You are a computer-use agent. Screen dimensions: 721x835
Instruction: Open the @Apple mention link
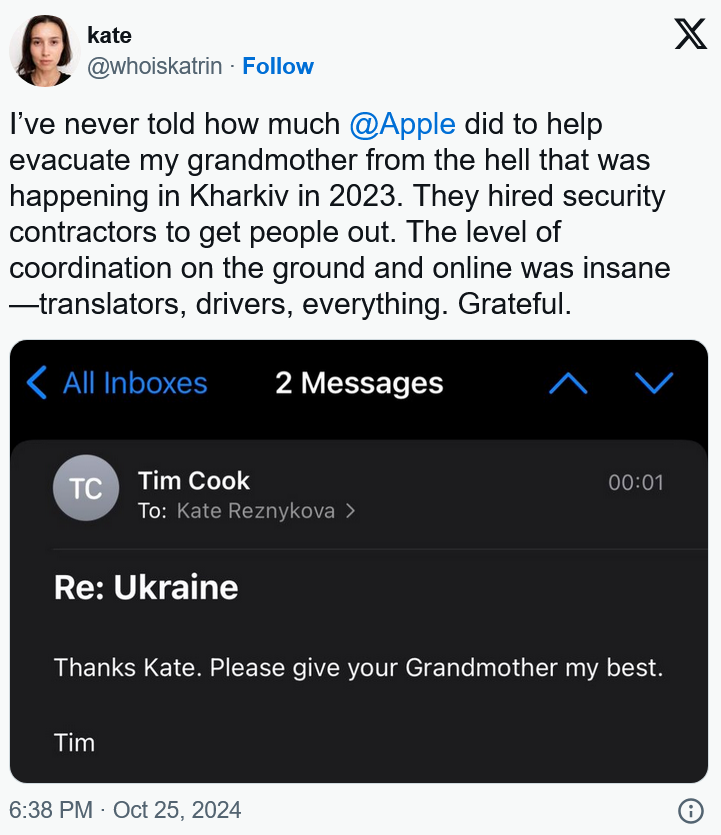click(x=403, y=124)
